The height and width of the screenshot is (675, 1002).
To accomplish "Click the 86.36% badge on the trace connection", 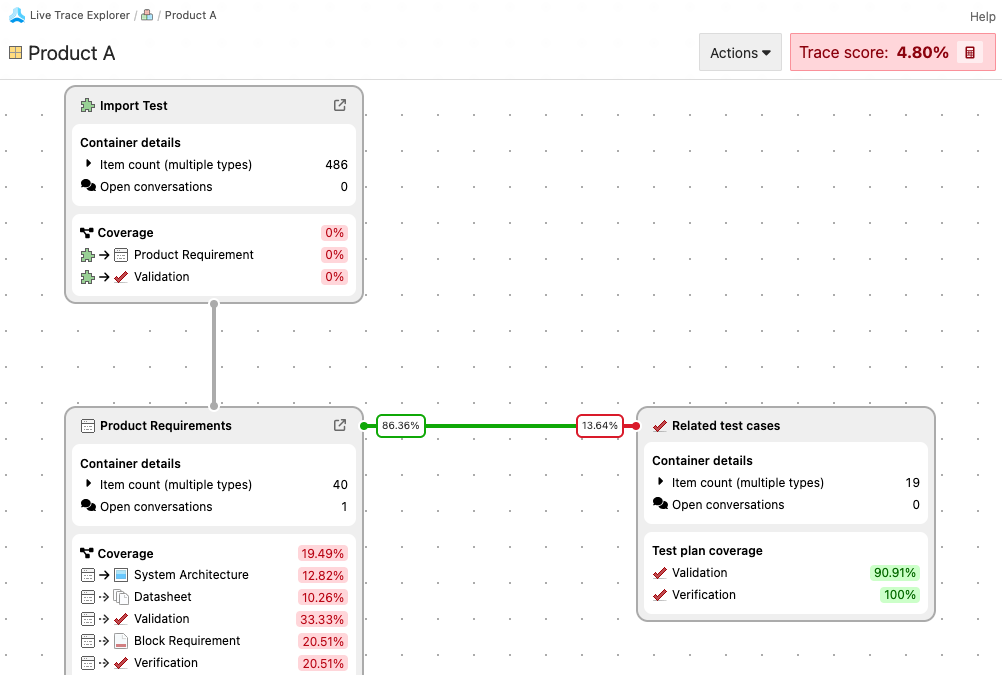I will point(400,425).
